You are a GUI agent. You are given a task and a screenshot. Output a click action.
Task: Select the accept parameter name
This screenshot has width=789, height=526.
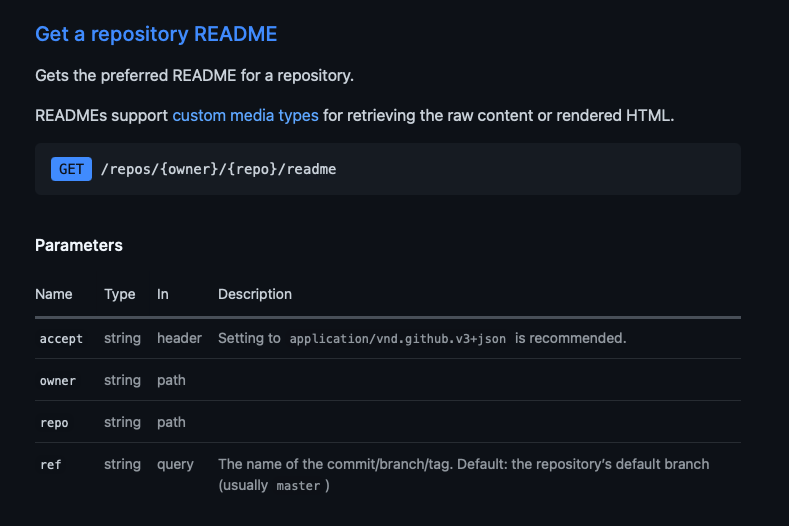(61, 339)
